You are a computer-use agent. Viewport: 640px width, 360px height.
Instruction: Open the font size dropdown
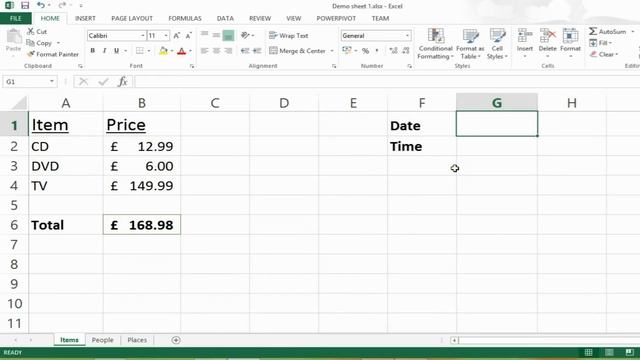pyautogui.click(x=166, y=36)
